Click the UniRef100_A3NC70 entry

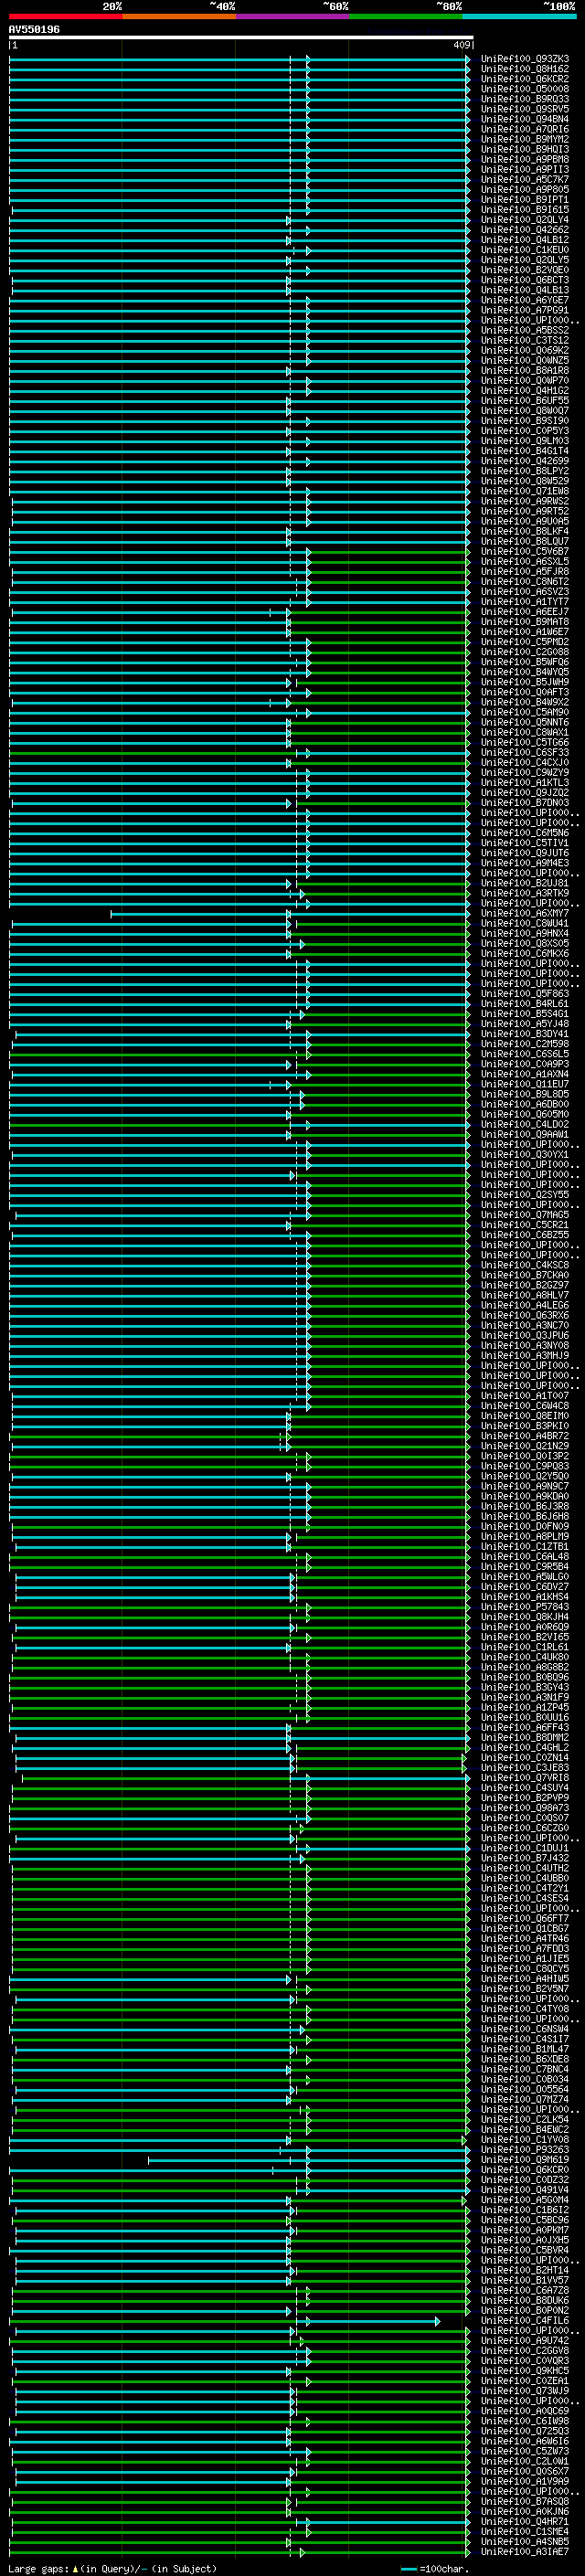pyautogui.click(x=525, y=1325)
